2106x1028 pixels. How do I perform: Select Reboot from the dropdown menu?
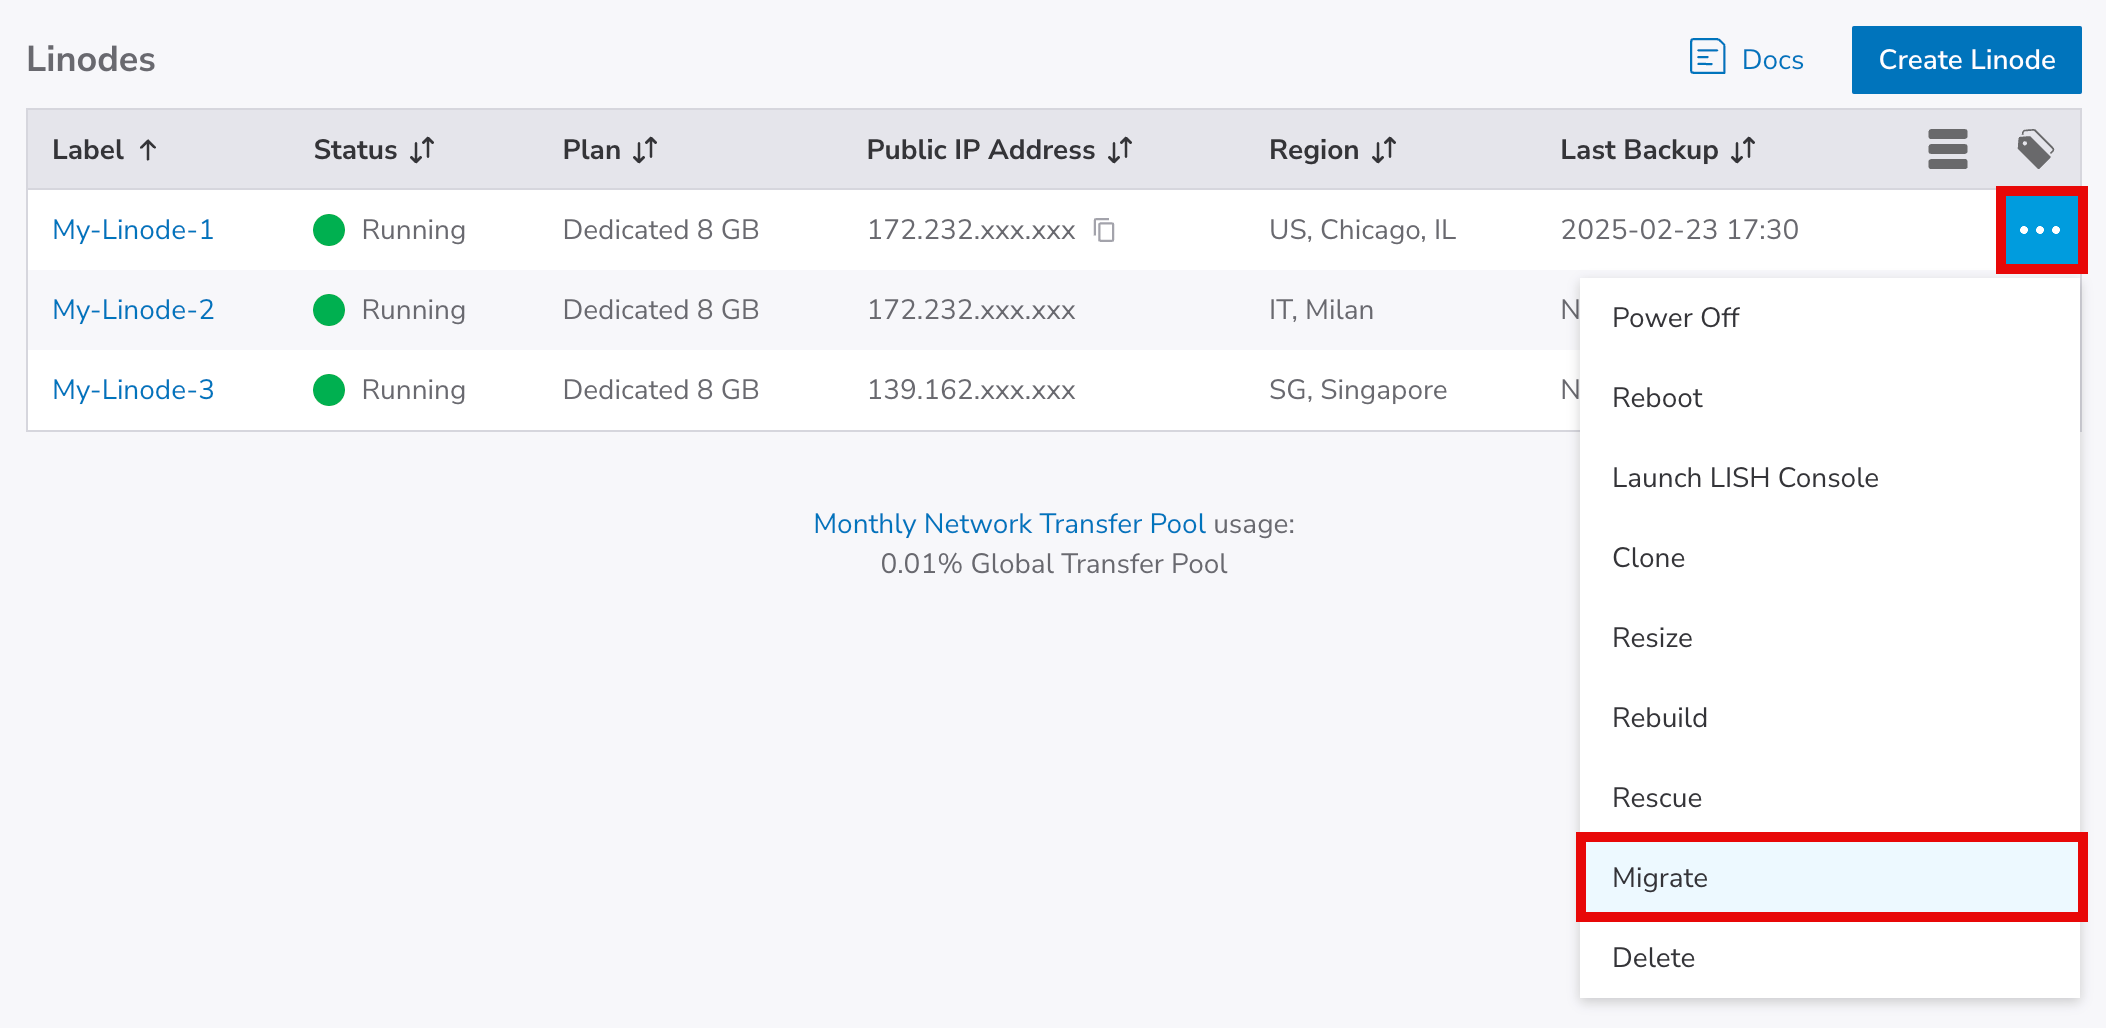[1657, 398]
